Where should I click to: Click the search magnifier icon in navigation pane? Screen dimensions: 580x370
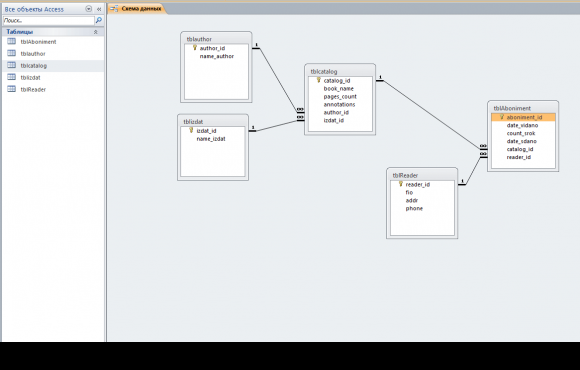coord(99,20)
